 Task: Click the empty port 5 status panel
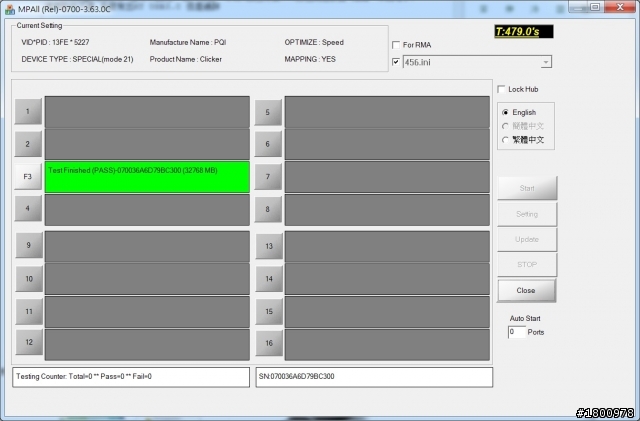(x=387, y=111)
